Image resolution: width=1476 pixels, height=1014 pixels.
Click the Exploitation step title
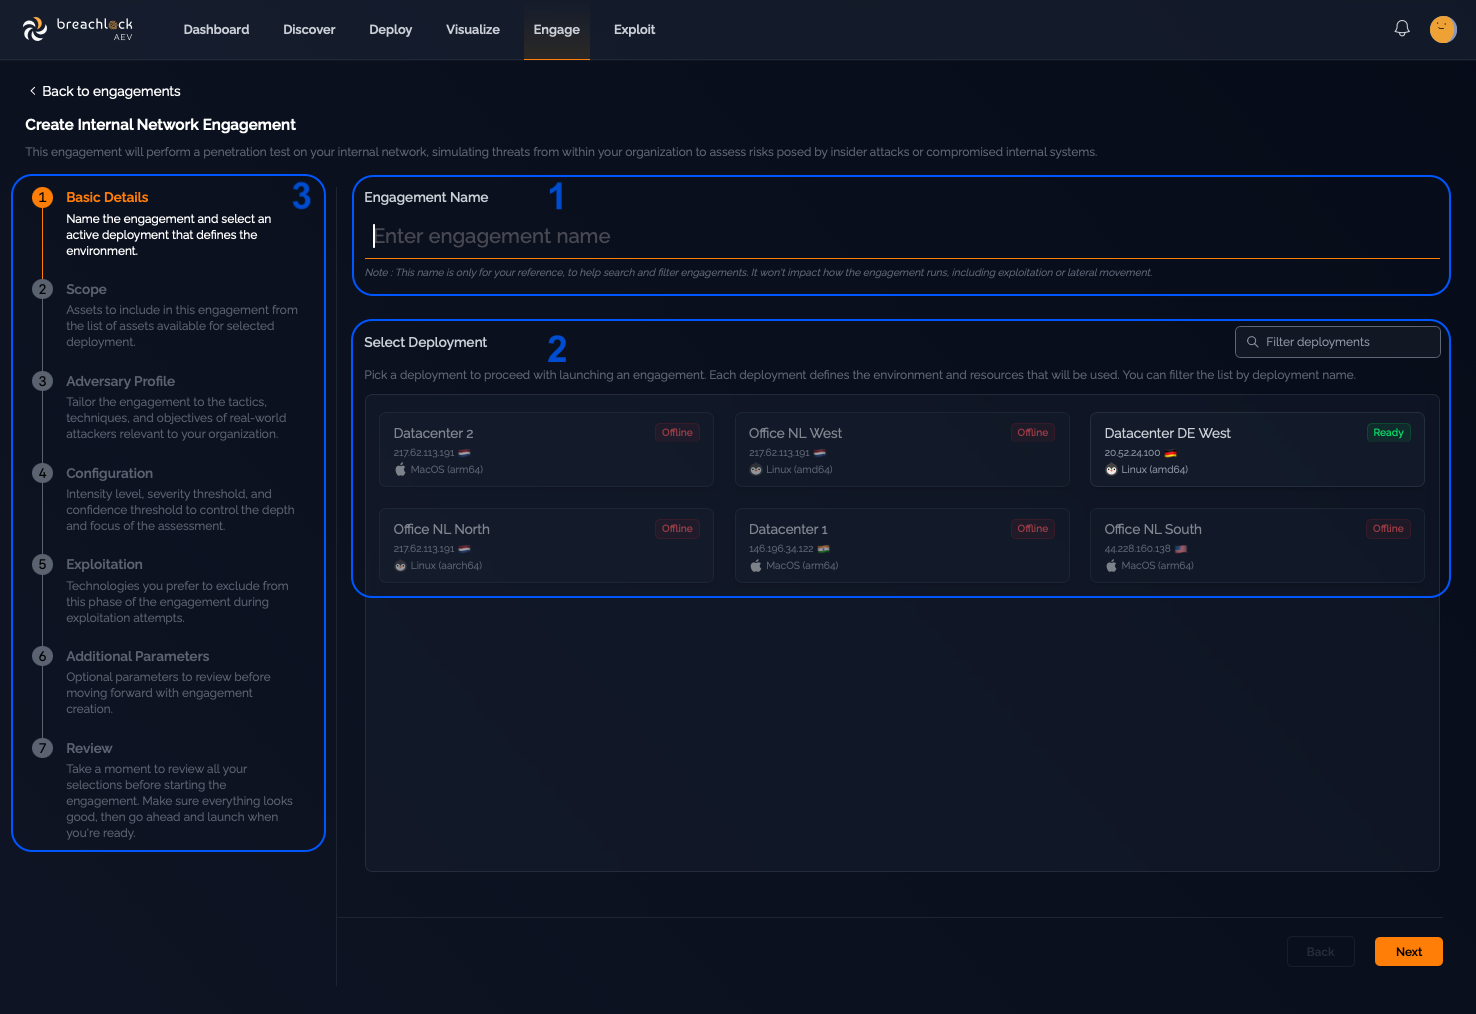tap(104, 564)
